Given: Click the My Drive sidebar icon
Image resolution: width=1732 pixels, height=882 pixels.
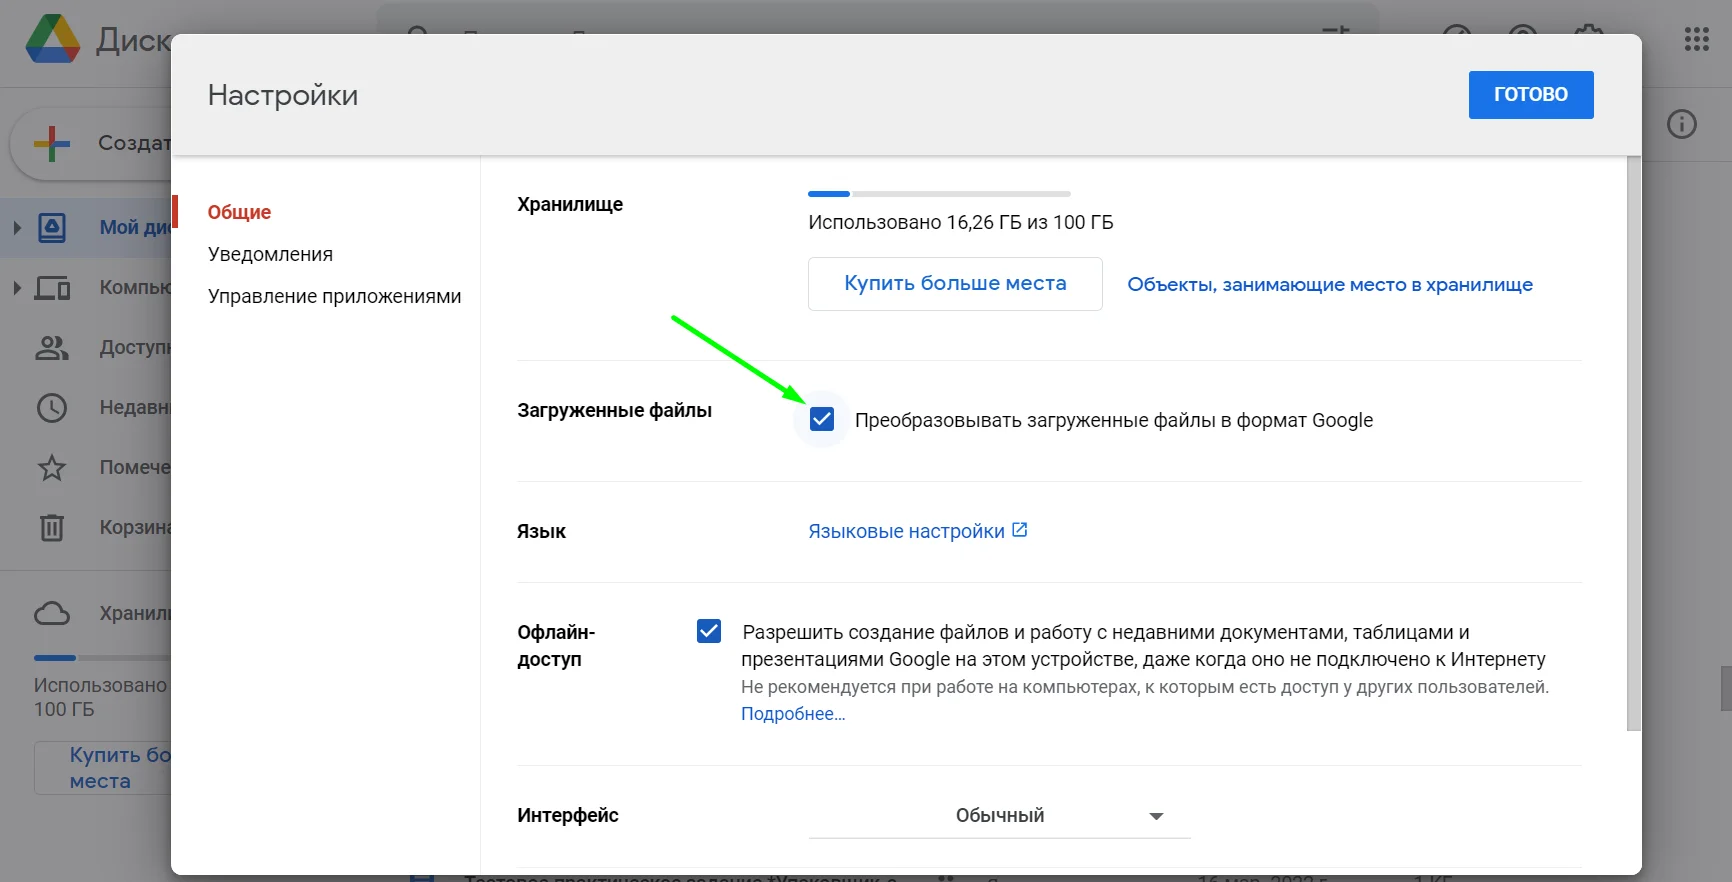Looking at the screenshot, I should (x=52, y=228).
